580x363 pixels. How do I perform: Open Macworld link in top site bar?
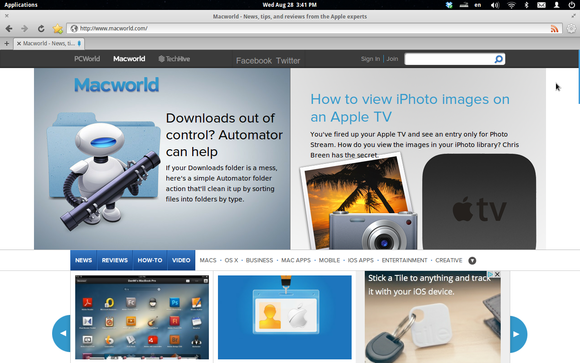coord(129,59)
